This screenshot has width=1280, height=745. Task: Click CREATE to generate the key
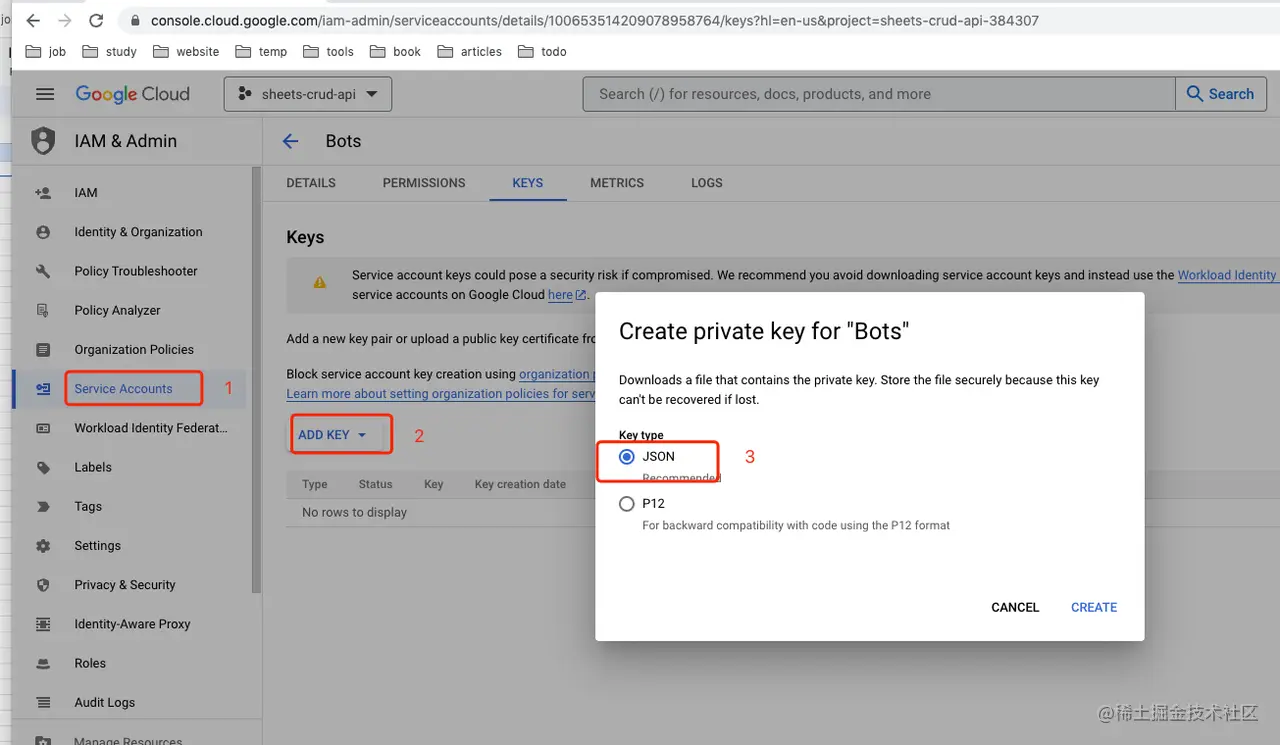coord(1093,607)
